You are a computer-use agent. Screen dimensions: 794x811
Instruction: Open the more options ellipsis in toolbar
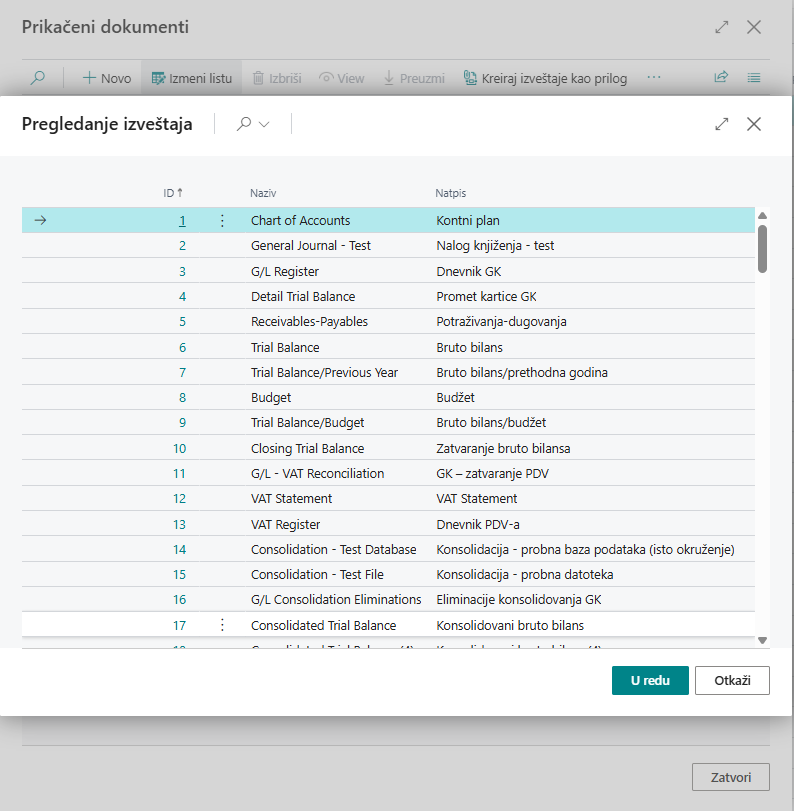tap(654, 78)
